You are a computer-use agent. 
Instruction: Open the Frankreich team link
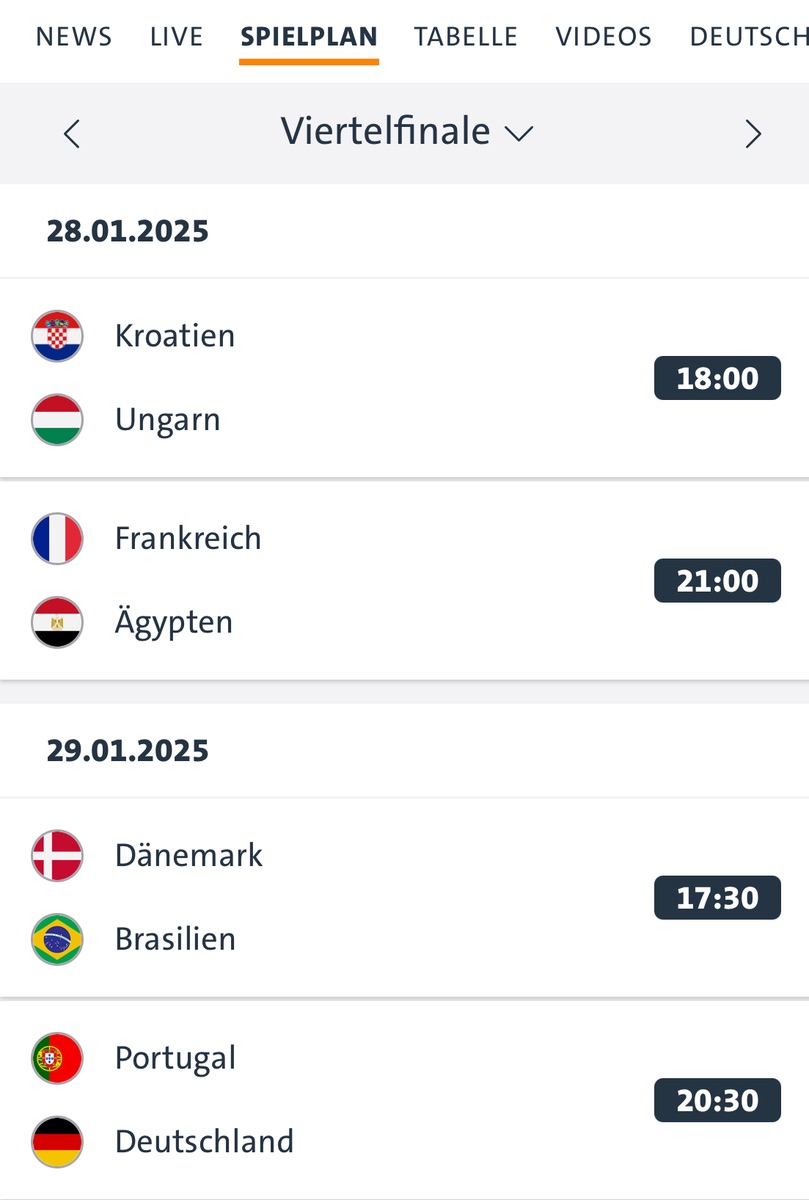click(x=188, y=539)
